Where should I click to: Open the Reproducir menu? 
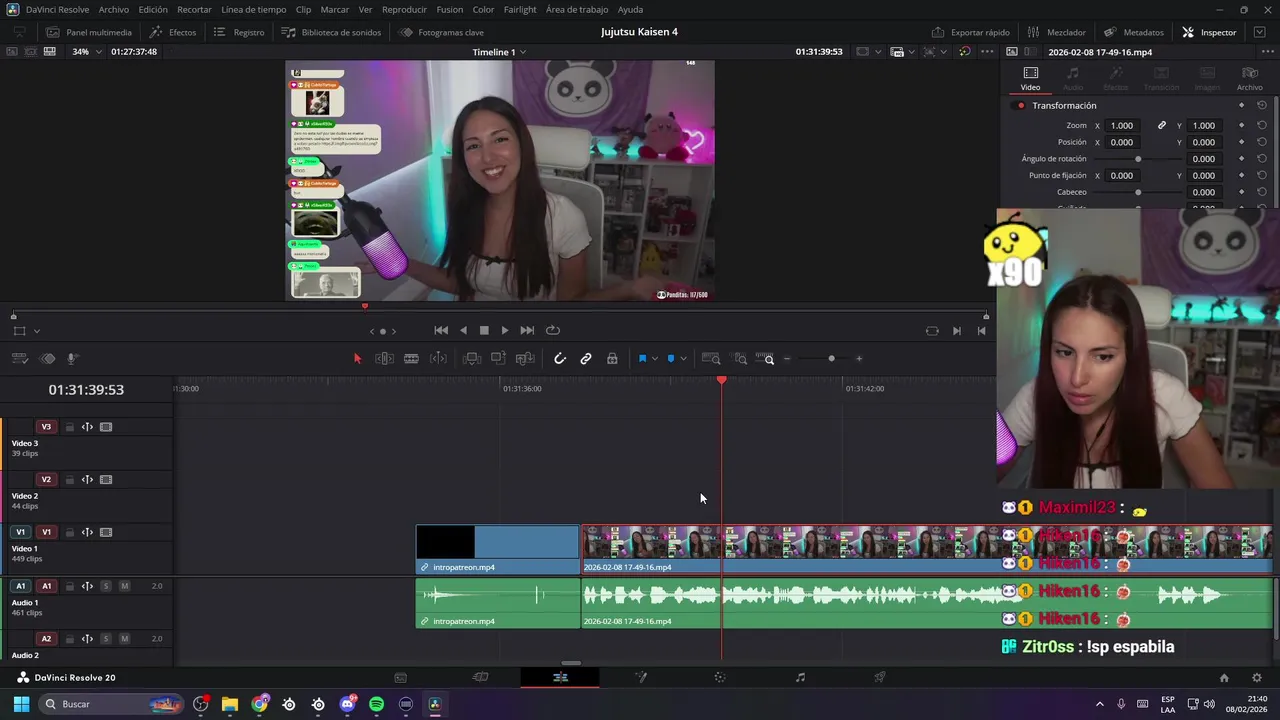(x=404, y=9)
